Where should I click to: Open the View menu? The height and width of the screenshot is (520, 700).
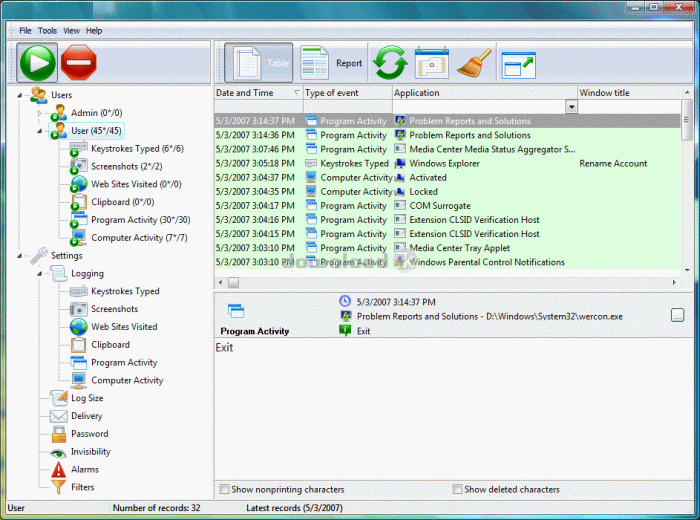click(71, 31)
